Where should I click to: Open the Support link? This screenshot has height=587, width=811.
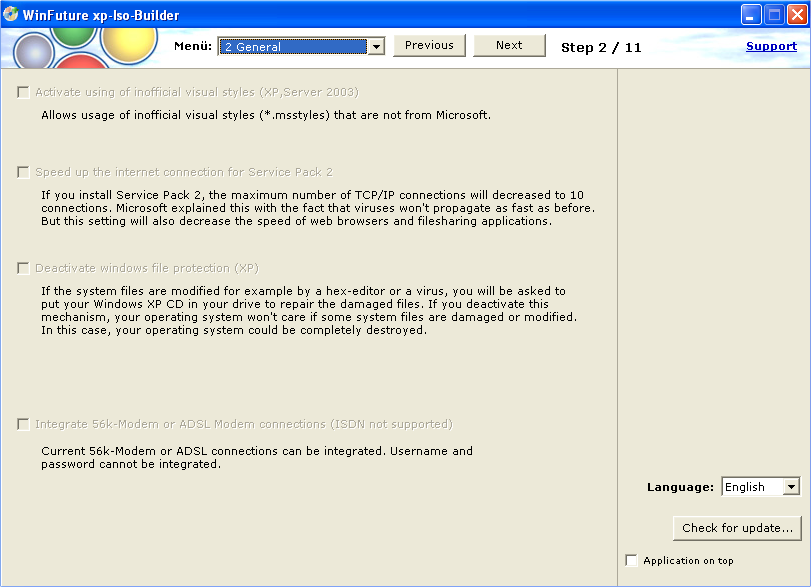coord(771,46)
